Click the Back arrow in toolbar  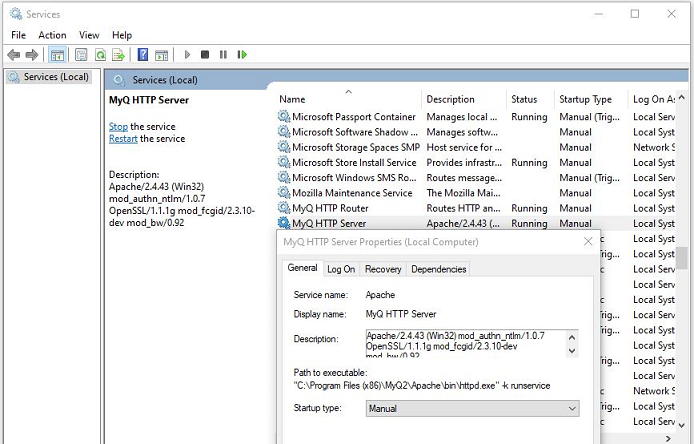pos(14,55)
